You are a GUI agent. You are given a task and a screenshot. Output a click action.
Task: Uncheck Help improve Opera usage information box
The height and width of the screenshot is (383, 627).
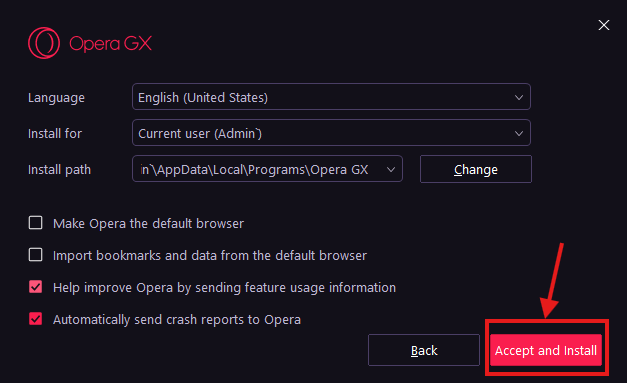point(36,287)
